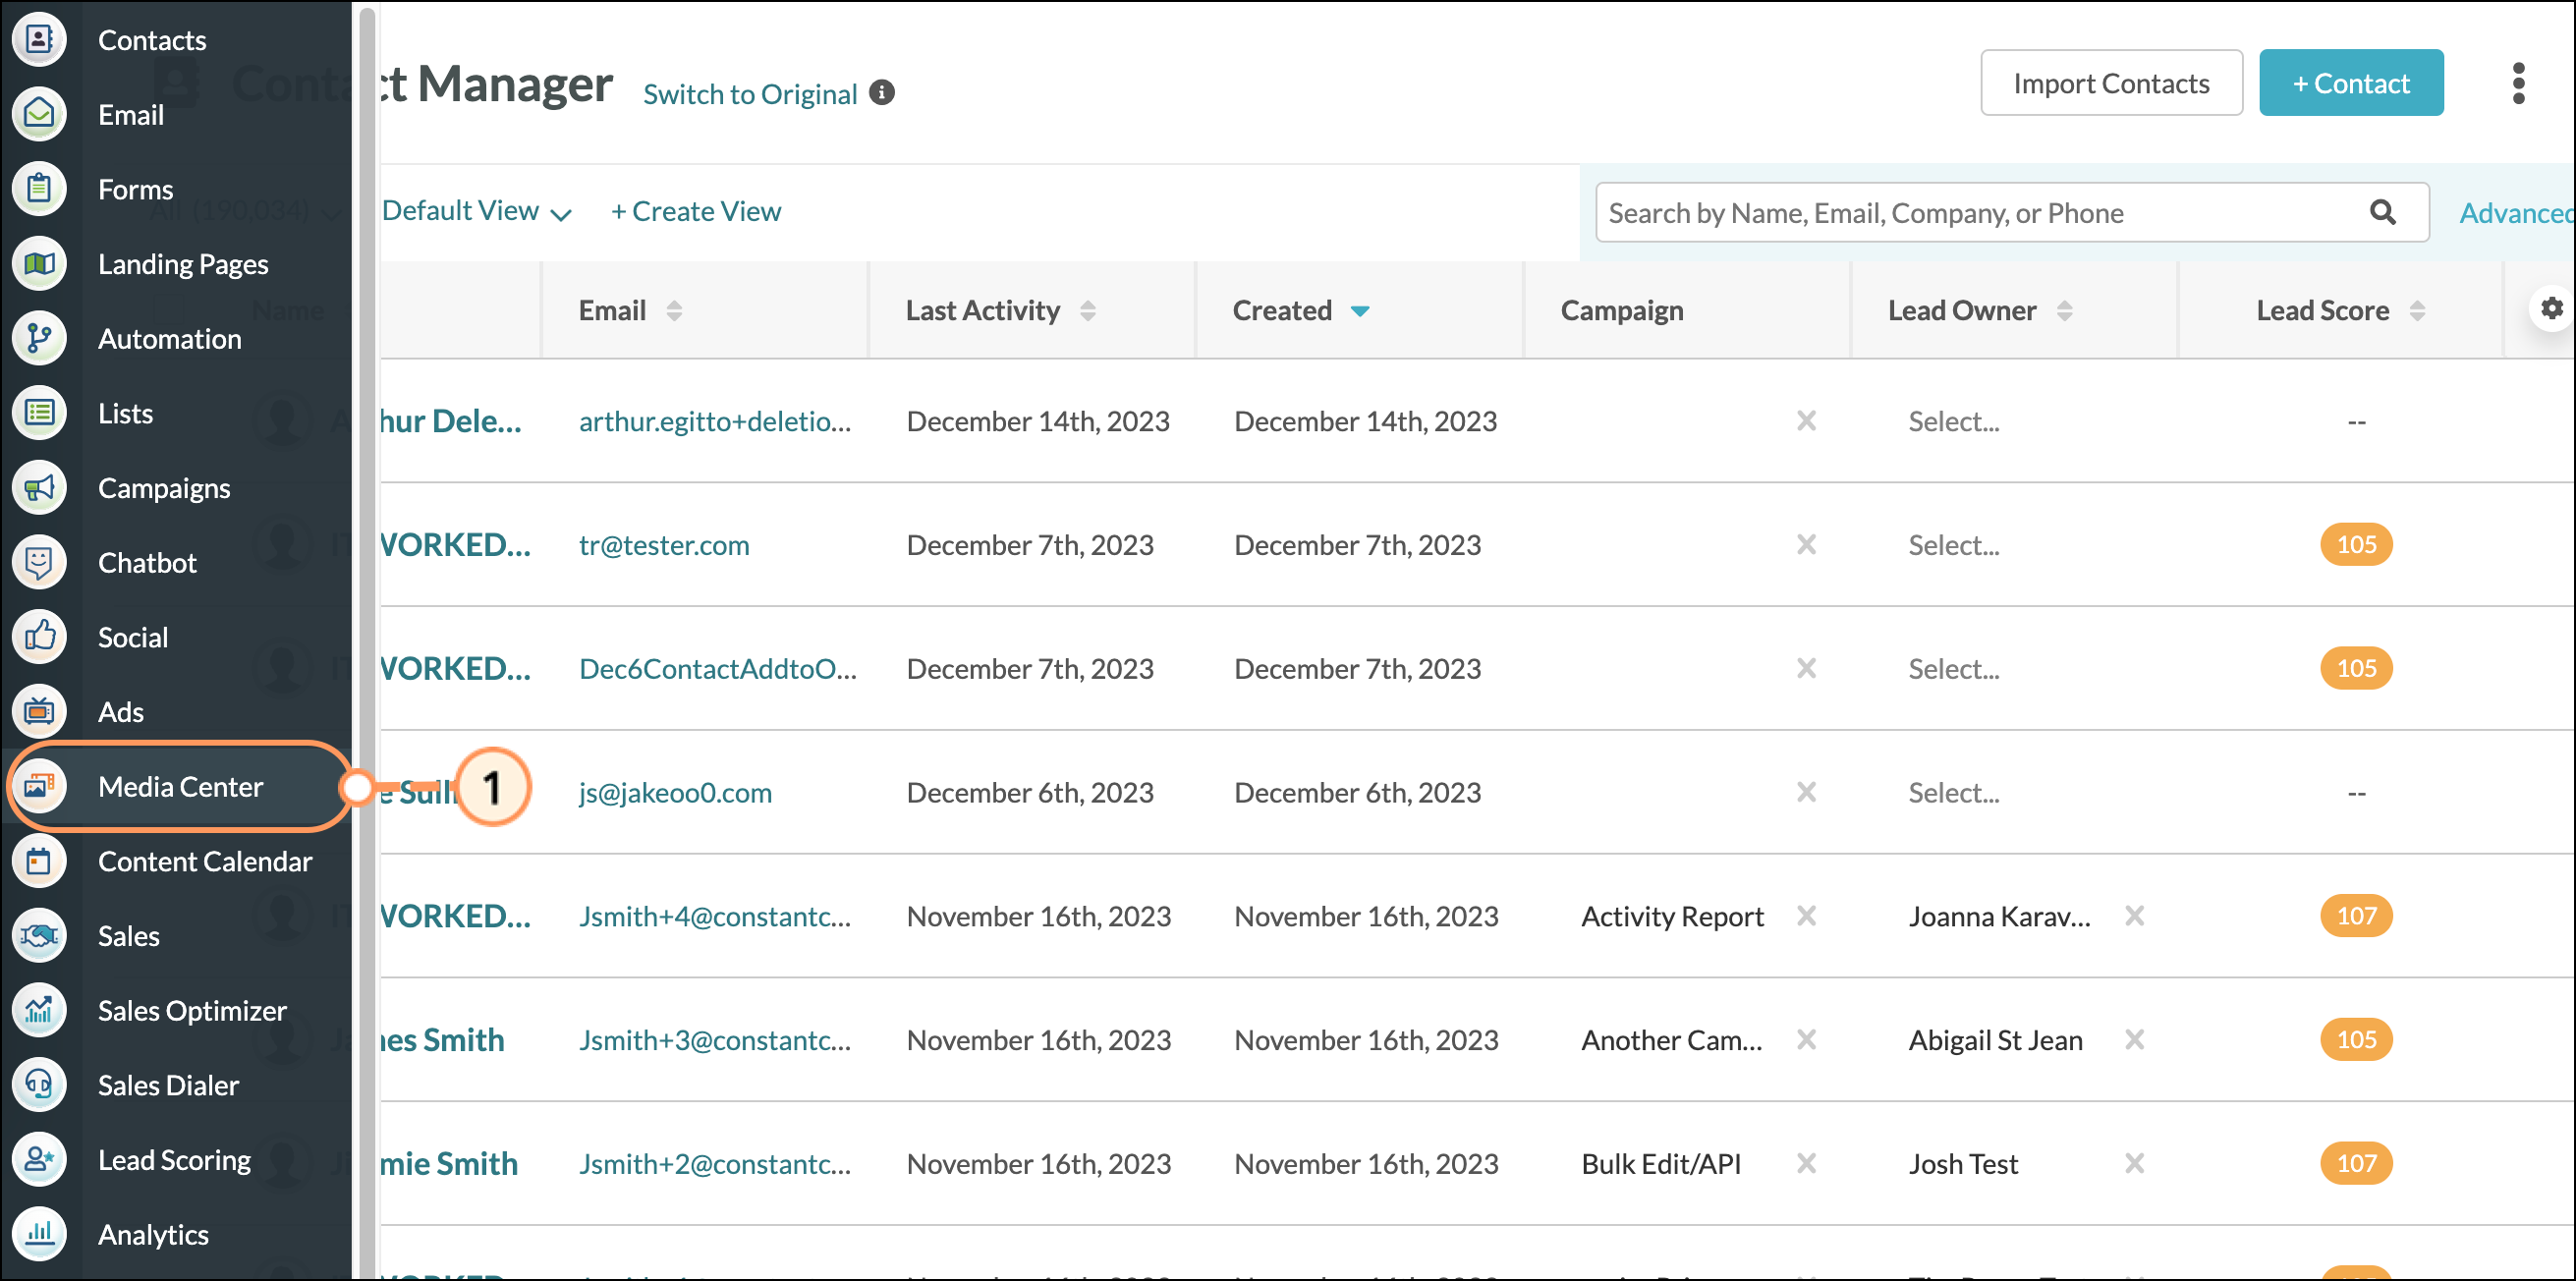Sort by the Email column
The image size is (2576, 1281).
[674, 311]
